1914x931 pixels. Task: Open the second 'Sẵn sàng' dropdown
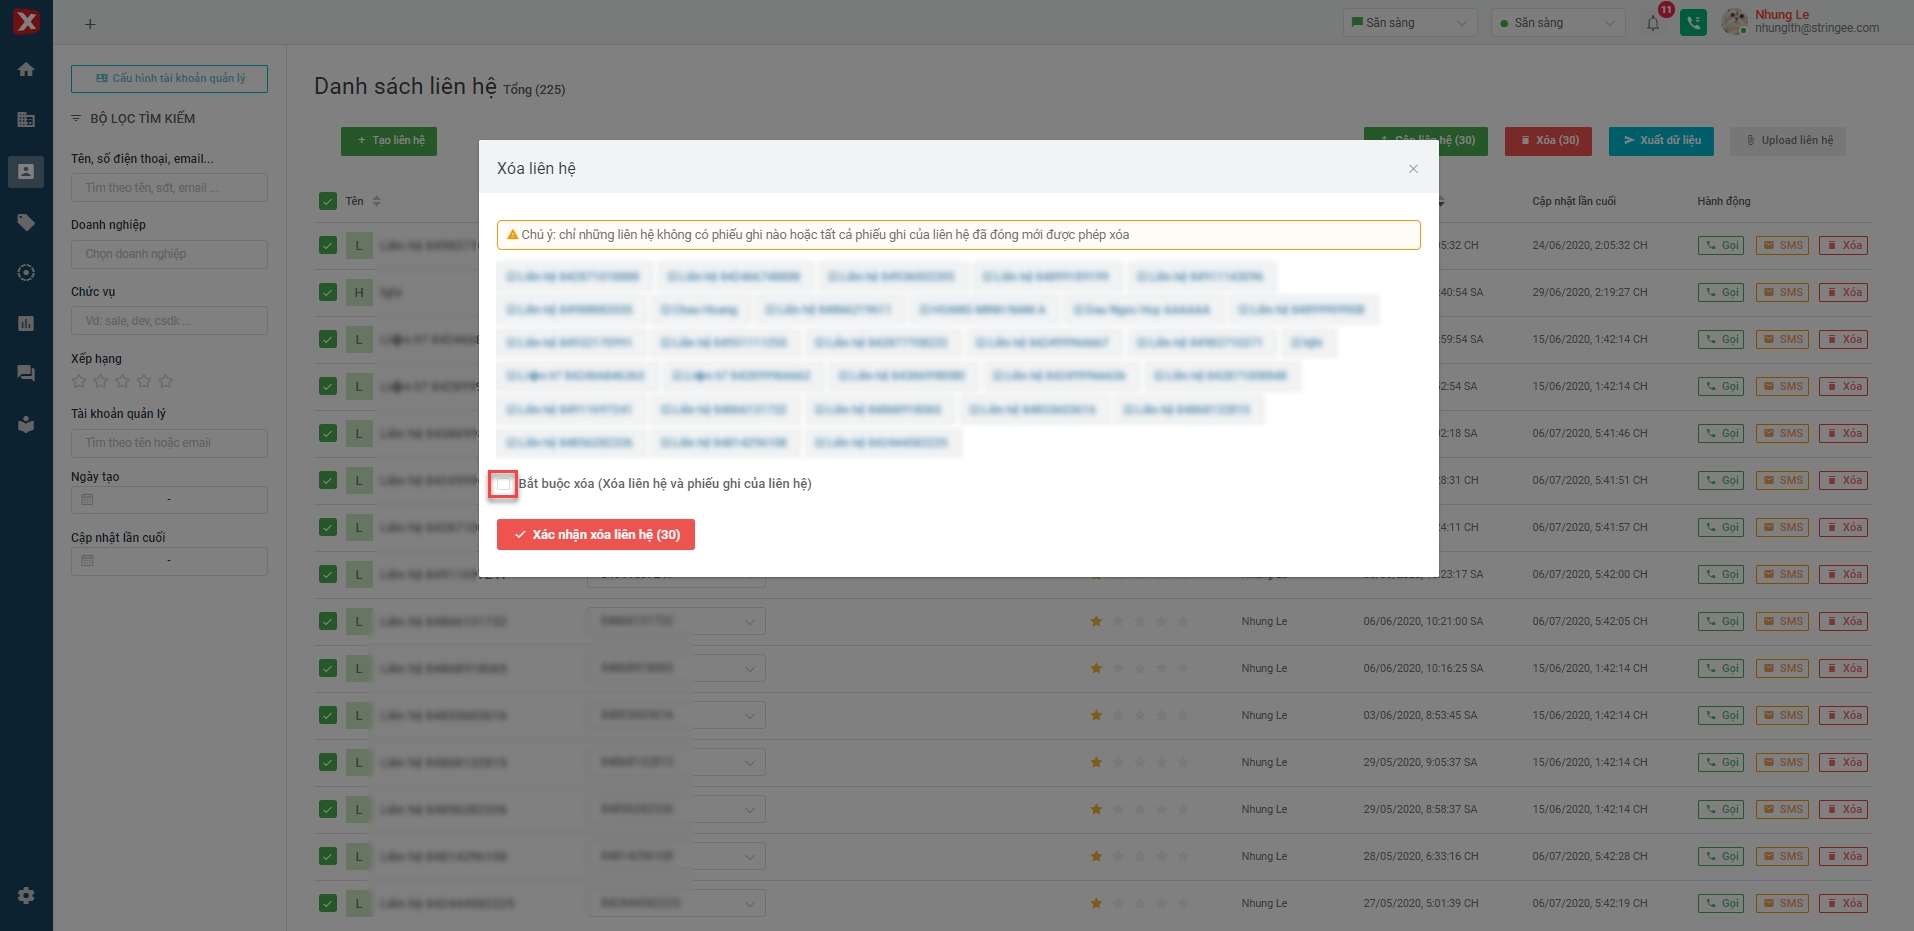tap(1557, 23)
